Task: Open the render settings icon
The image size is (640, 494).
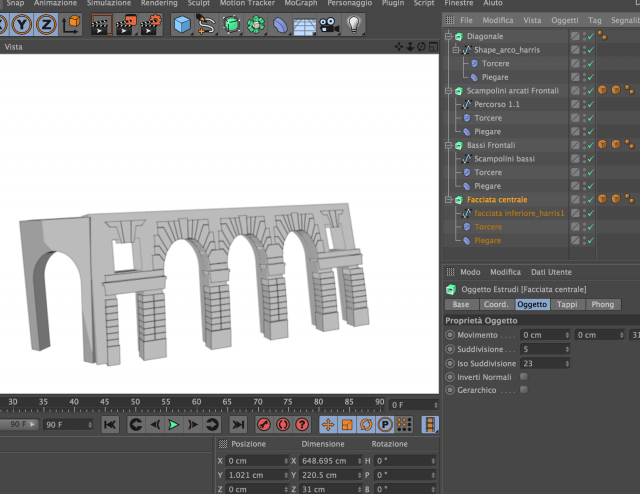Action: (151, 24)
